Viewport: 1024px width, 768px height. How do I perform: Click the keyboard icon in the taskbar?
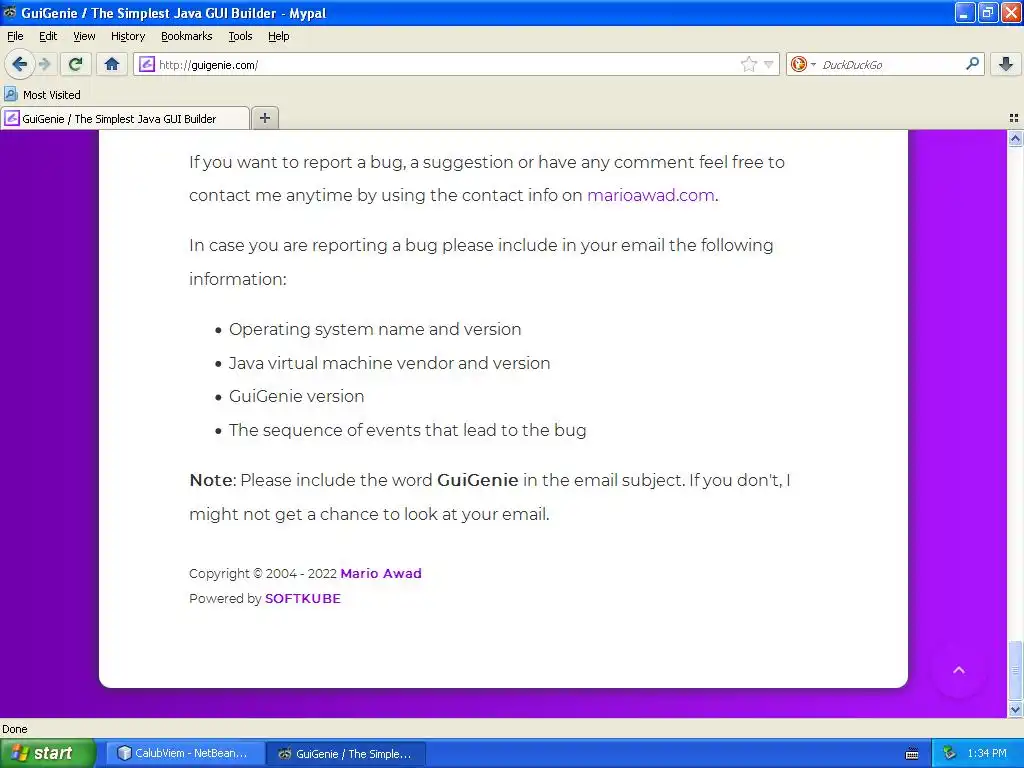912,754
